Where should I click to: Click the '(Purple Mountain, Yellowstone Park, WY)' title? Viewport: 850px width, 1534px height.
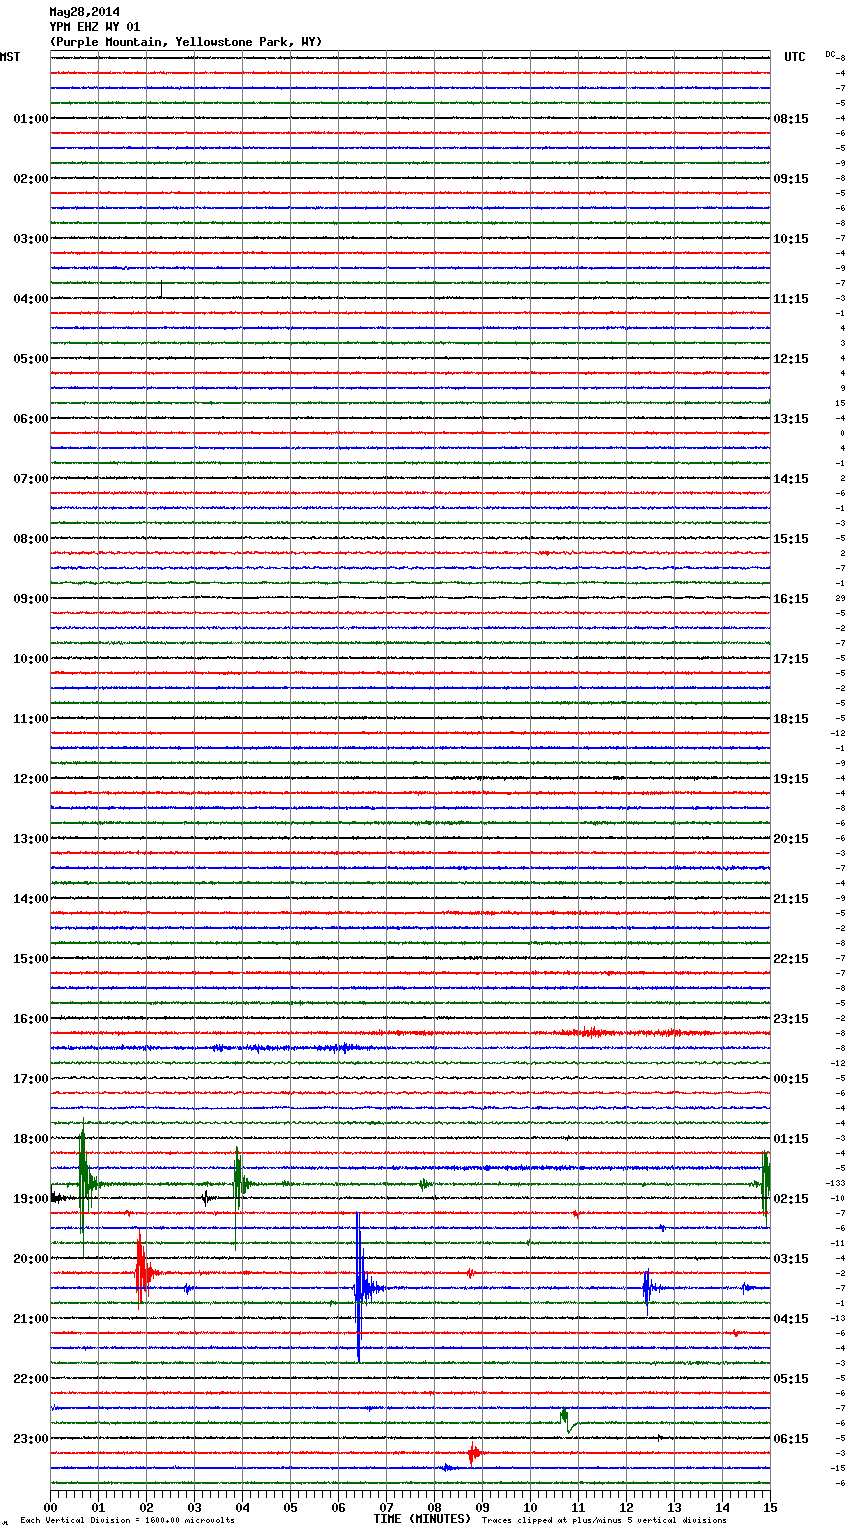pos(186,42)
